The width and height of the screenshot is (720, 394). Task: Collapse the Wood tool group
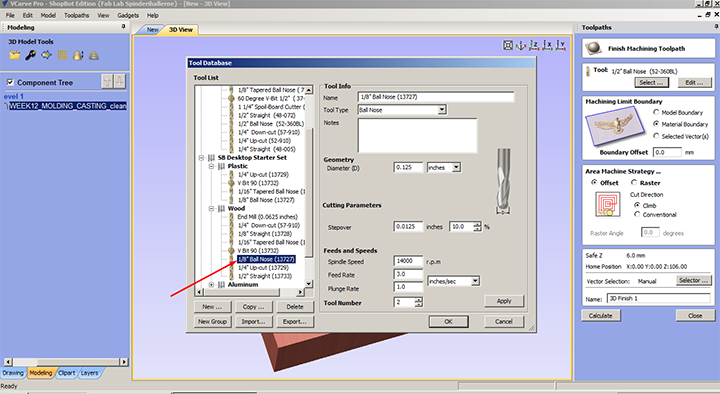[211, 208]
